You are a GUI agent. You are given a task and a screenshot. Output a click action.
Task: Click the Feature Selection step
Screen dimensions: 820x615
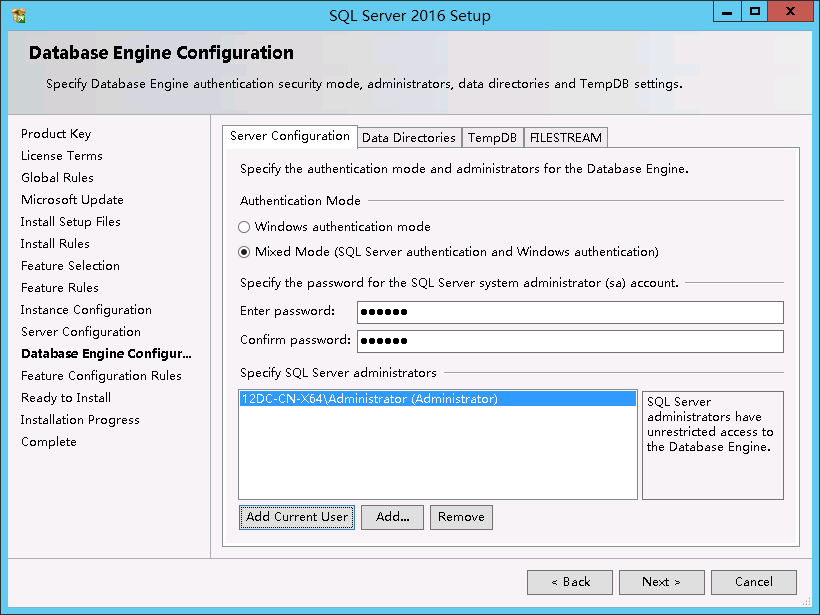pyautogui.click(x=70, y=266)
